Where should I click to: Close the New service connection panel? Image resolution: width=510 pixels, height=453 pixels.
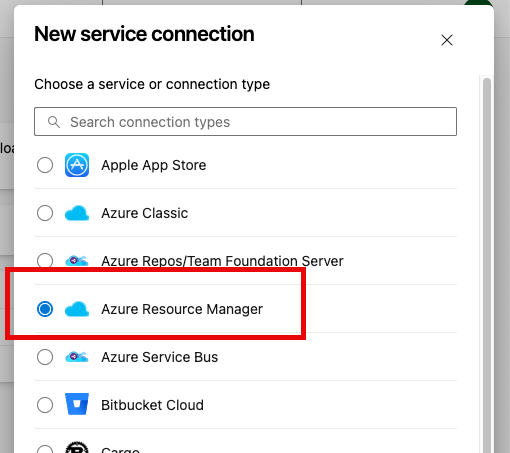(447, 40)
